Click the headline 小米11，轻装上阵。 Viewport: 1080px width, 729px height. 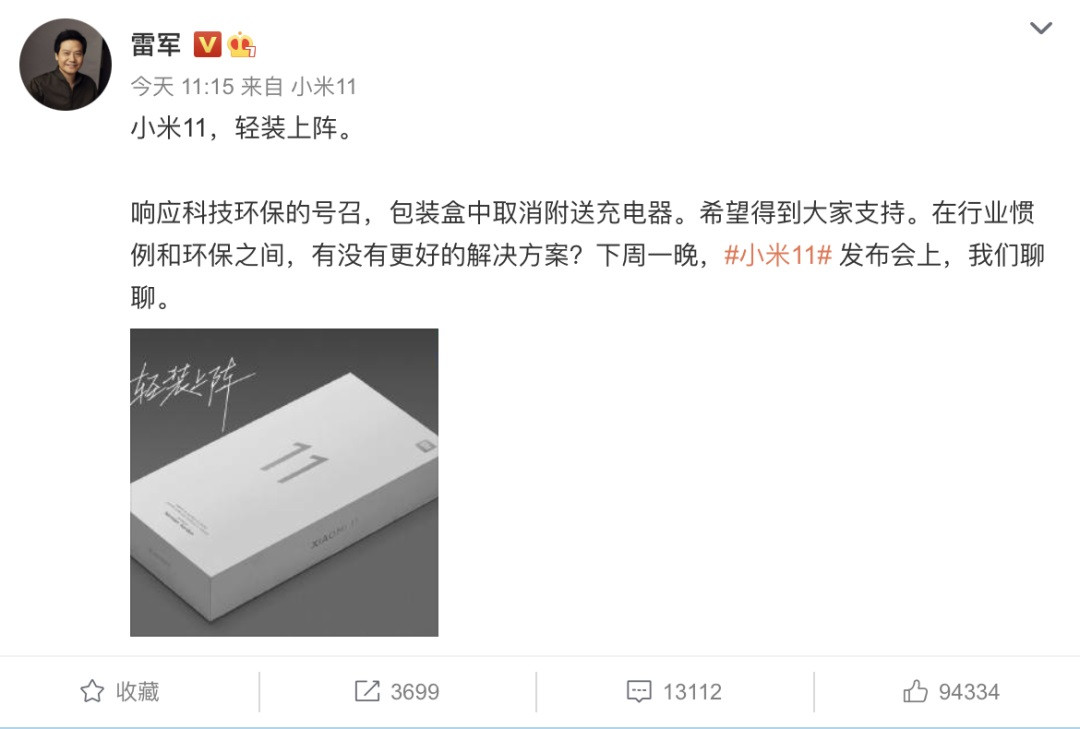(242, 128)
